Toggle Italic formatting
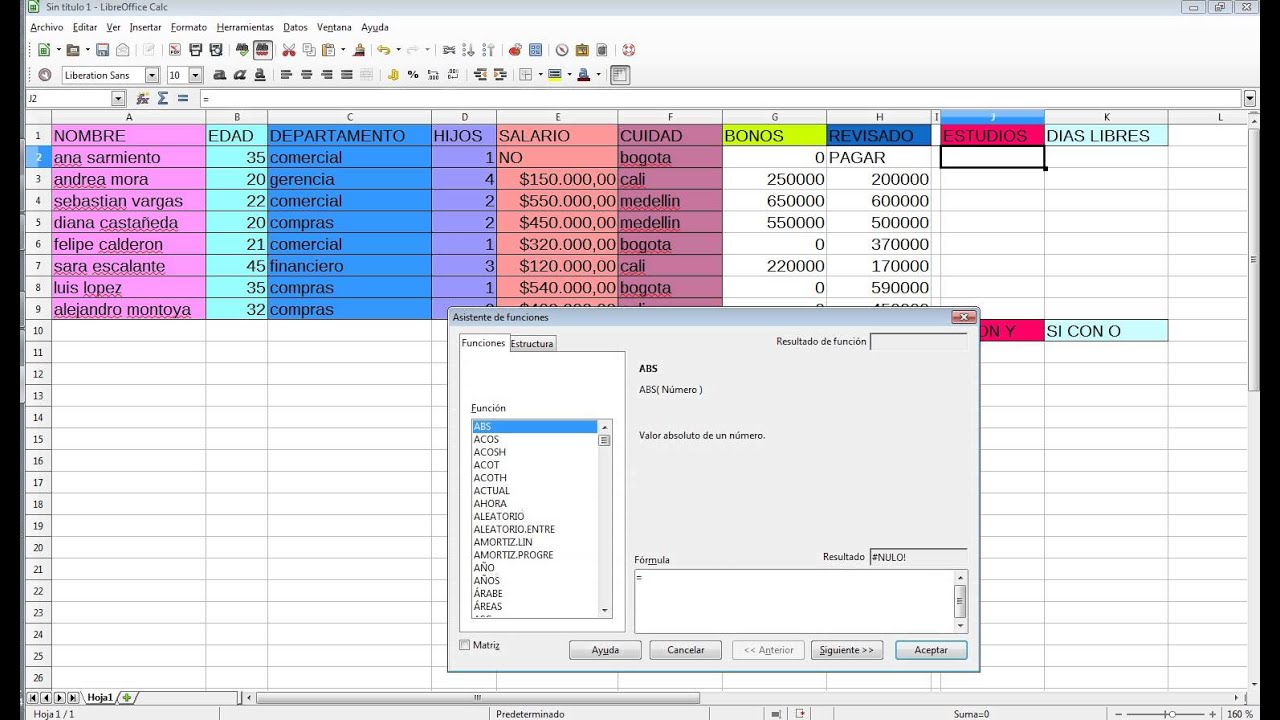The image size is (1280, 720). coord(240,75)
